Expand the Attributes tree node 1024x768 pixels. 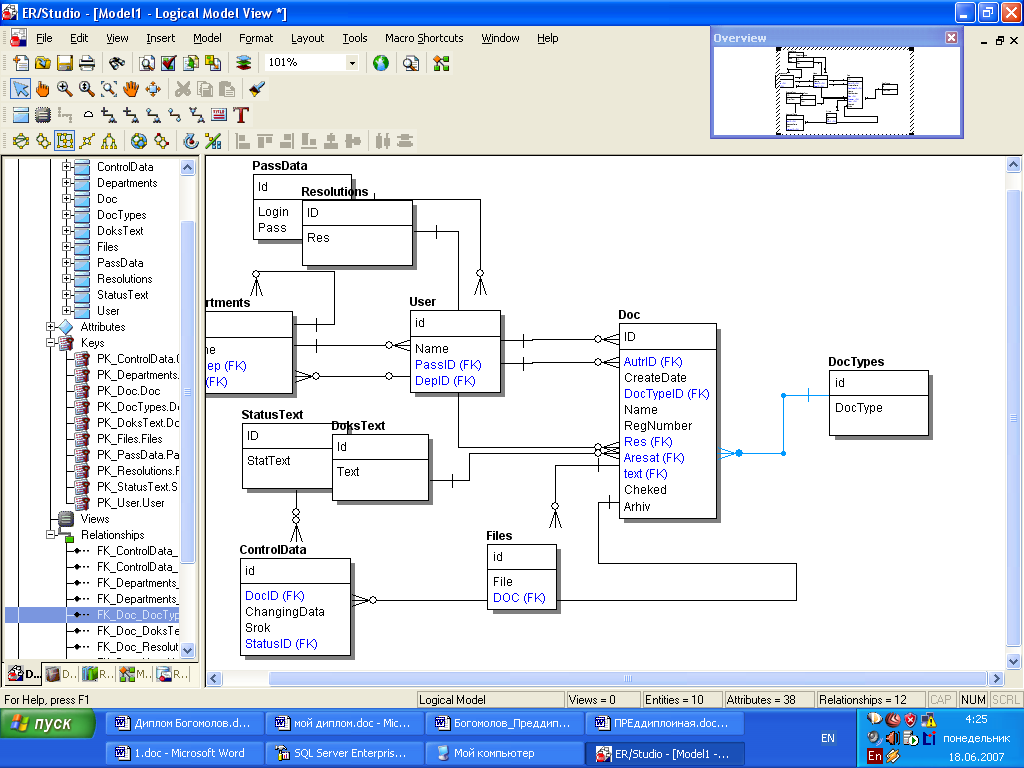tap(50, 327)
